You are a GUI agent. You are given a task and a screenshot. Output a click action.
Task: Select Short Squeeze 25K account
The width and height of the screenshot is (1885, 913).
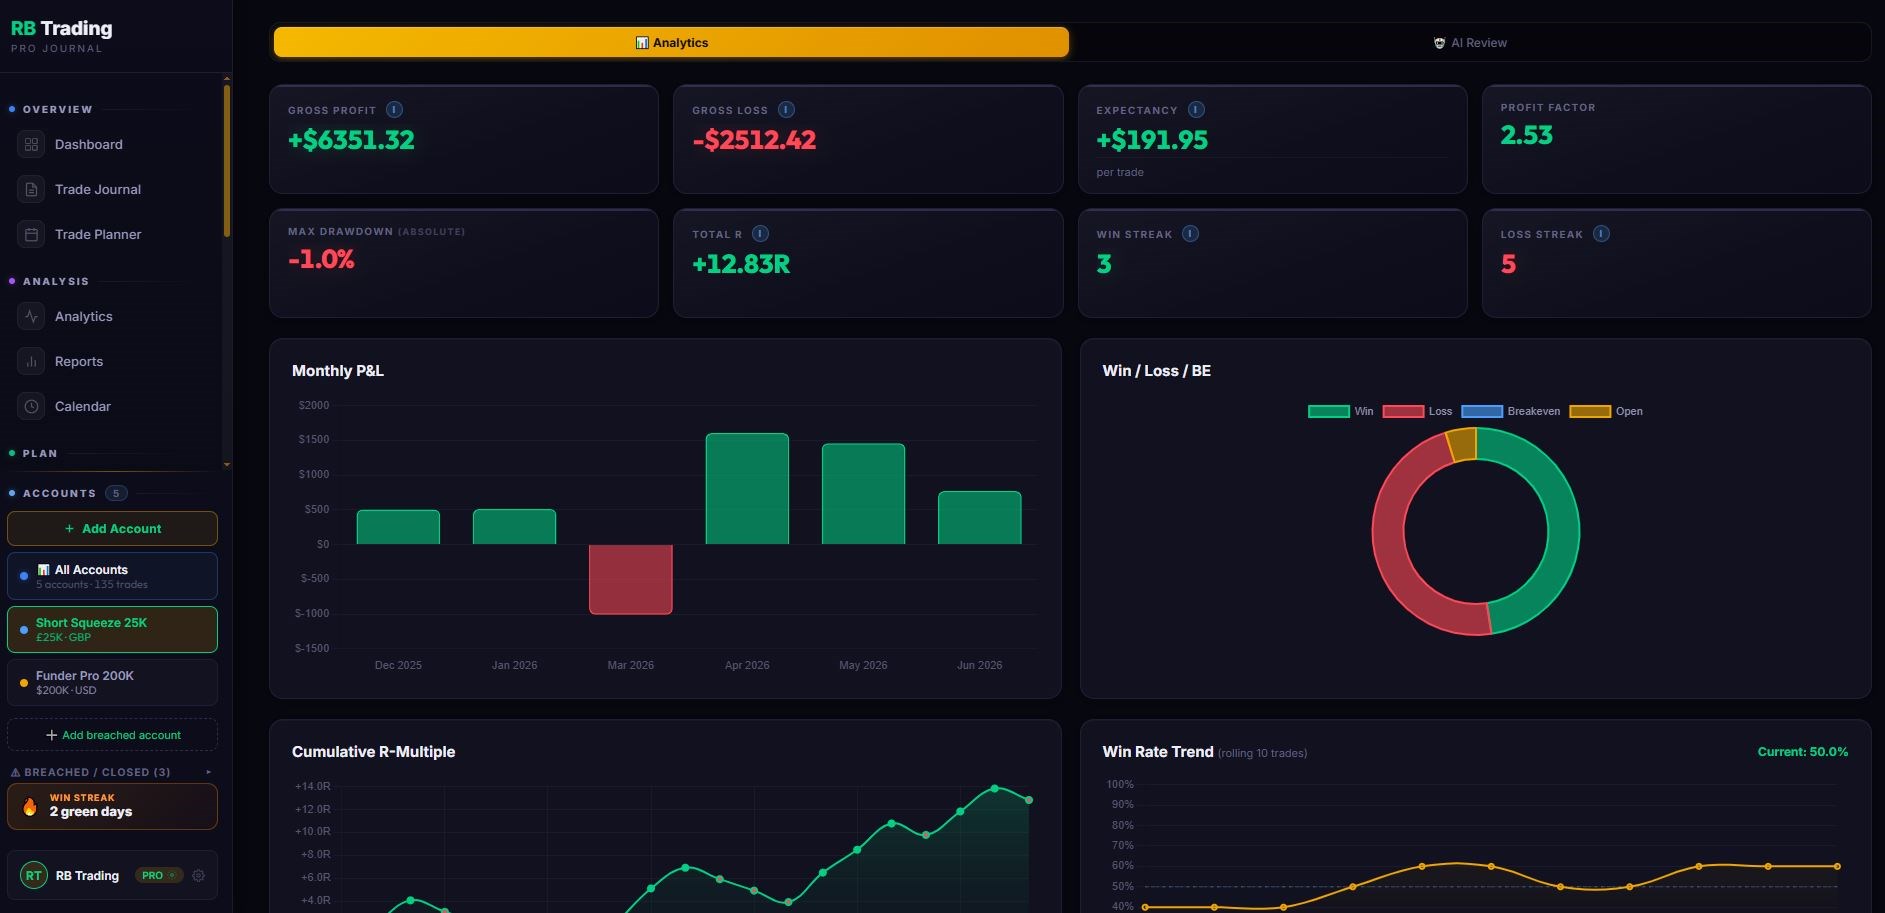112,629
